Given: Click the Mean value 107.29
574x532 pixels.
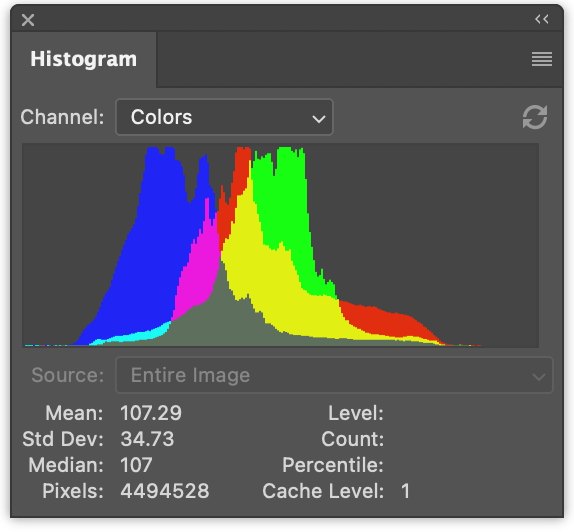Looking at the screenshot, I should click(151, 413).
